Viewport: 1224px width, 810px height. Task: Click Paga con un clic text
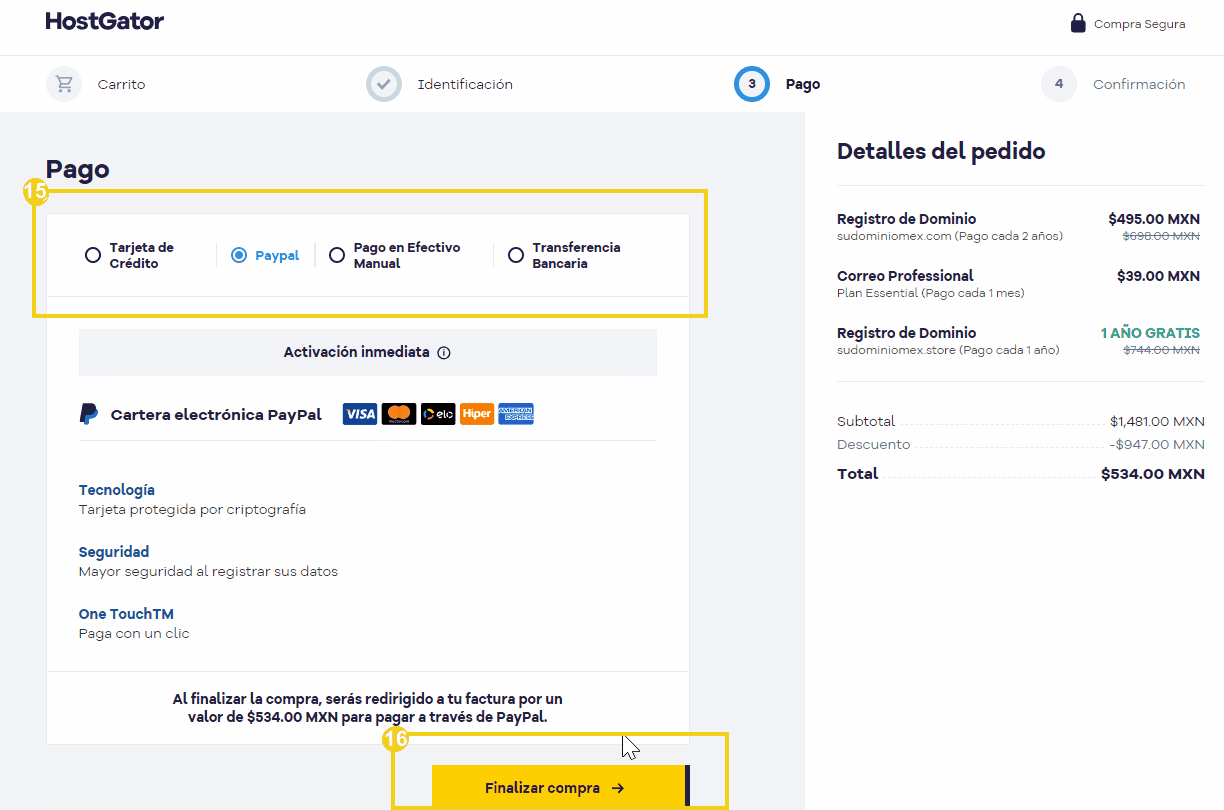pos(134,634)
